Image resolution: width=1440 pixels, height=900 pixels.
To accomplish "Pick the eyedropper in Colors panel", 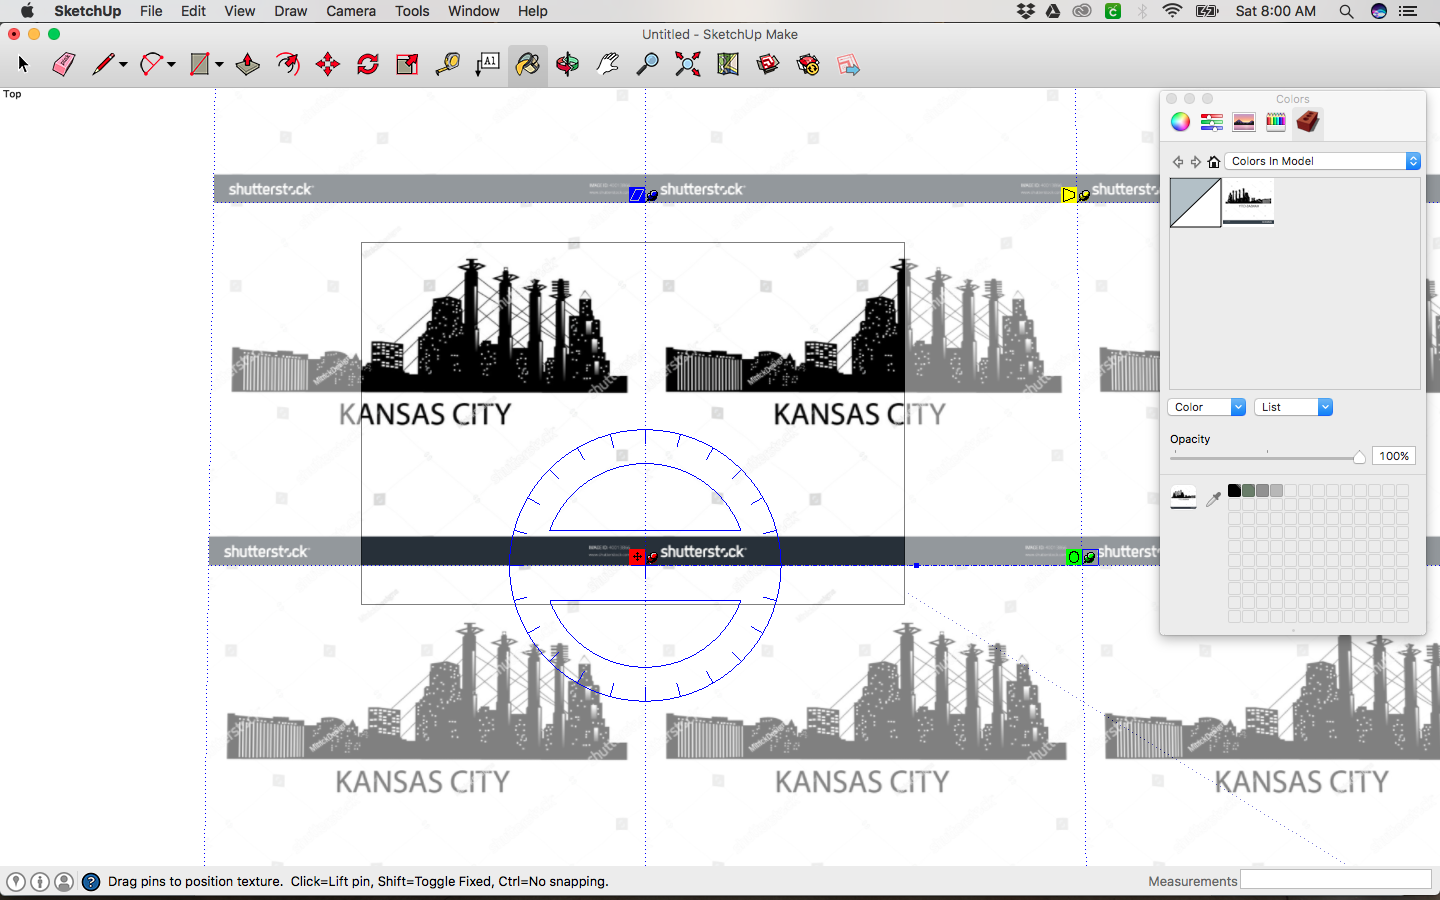I will [1213, 498].
